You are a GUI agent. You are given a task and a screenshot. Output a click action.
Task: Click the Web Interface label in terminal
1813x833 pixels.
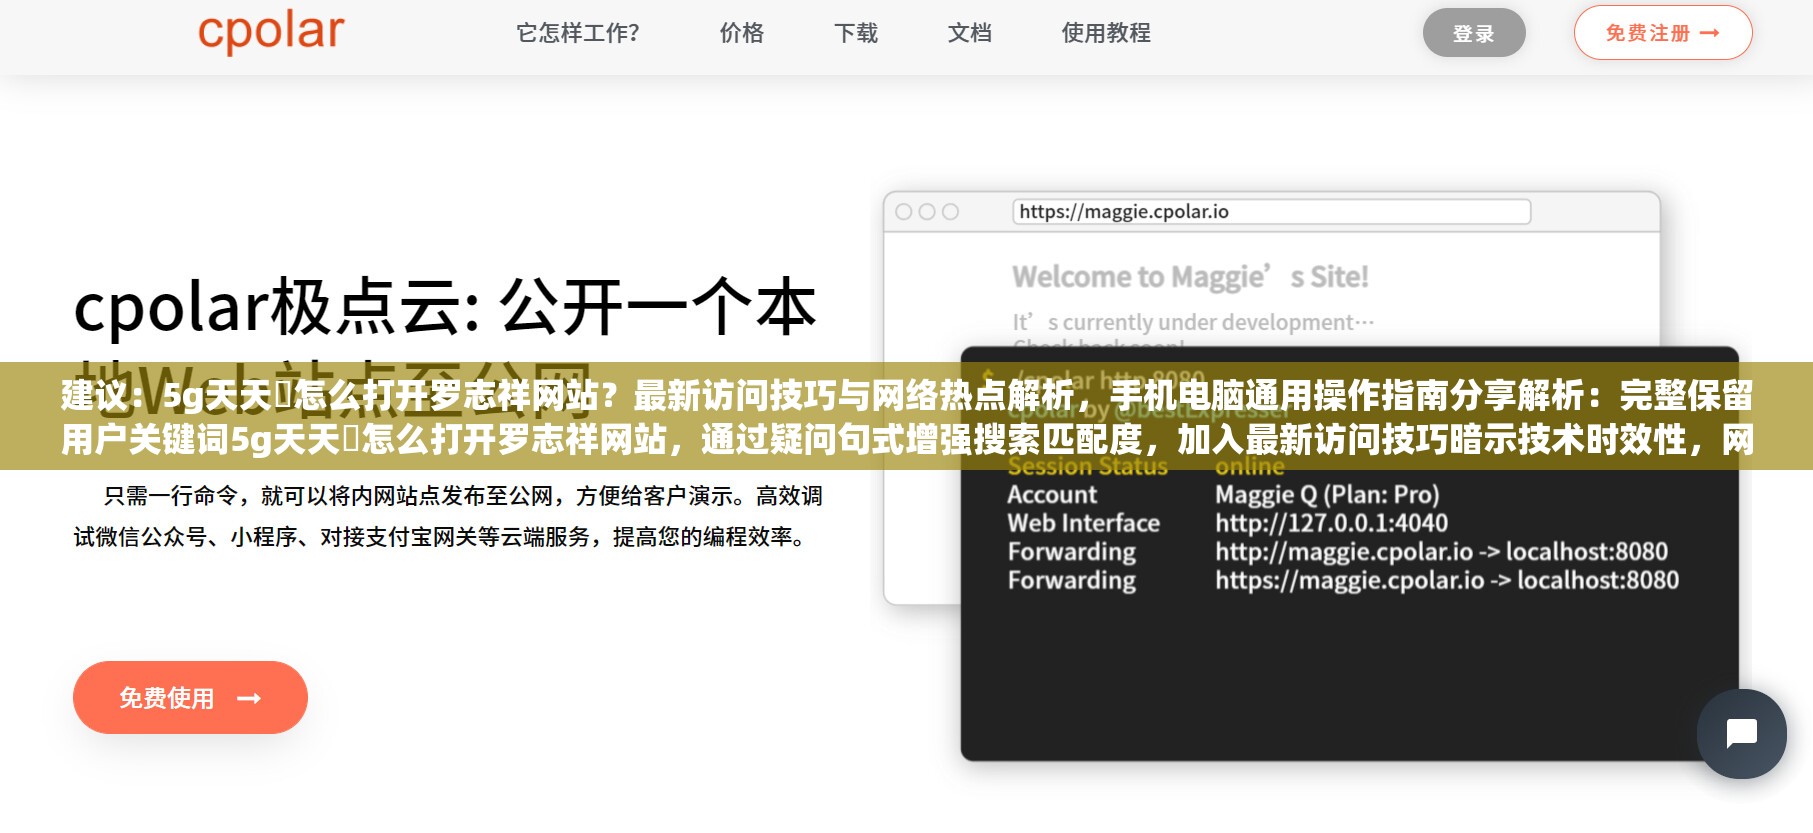pos(1083,523)
